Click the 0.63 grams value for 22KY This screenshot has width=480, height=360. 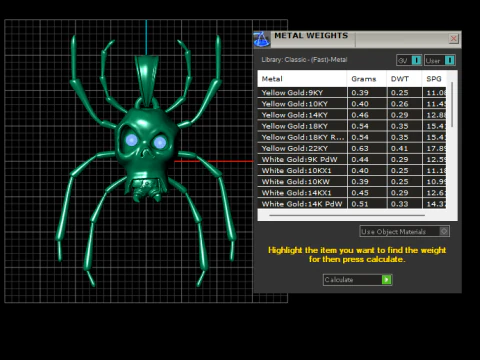[360, 148]
